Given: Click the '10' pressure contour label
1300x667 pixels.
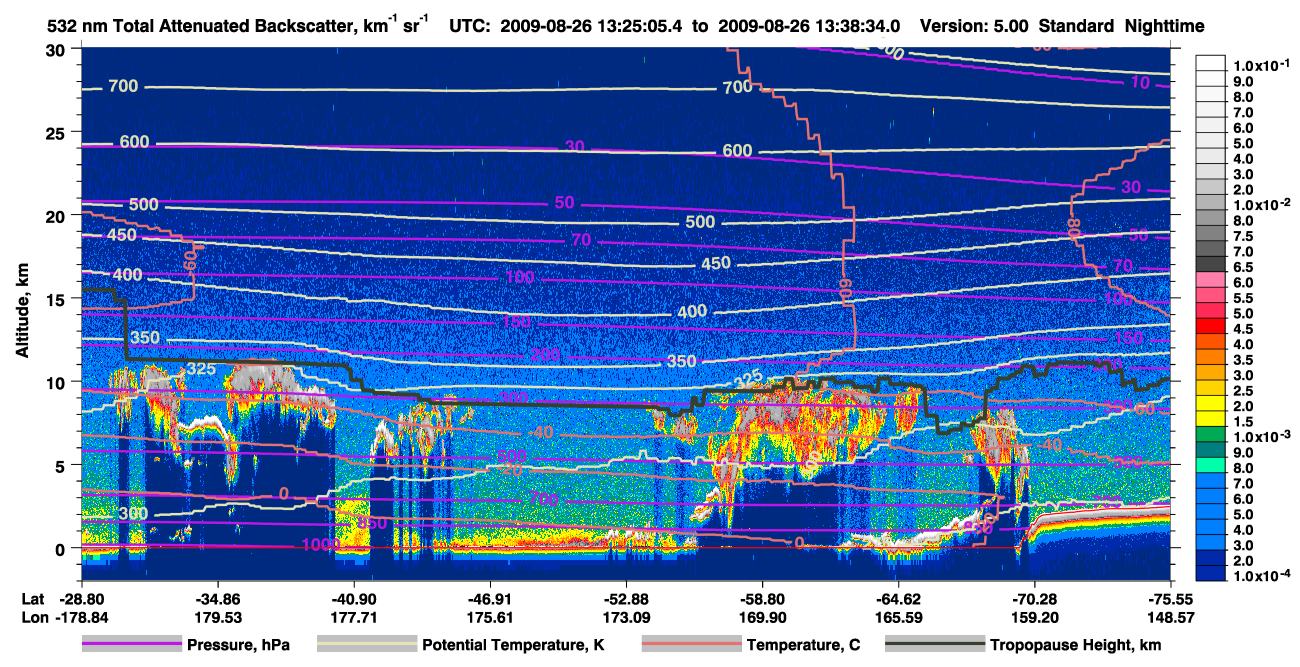Looking at the screenshot, I should [x=1140, y=83].
